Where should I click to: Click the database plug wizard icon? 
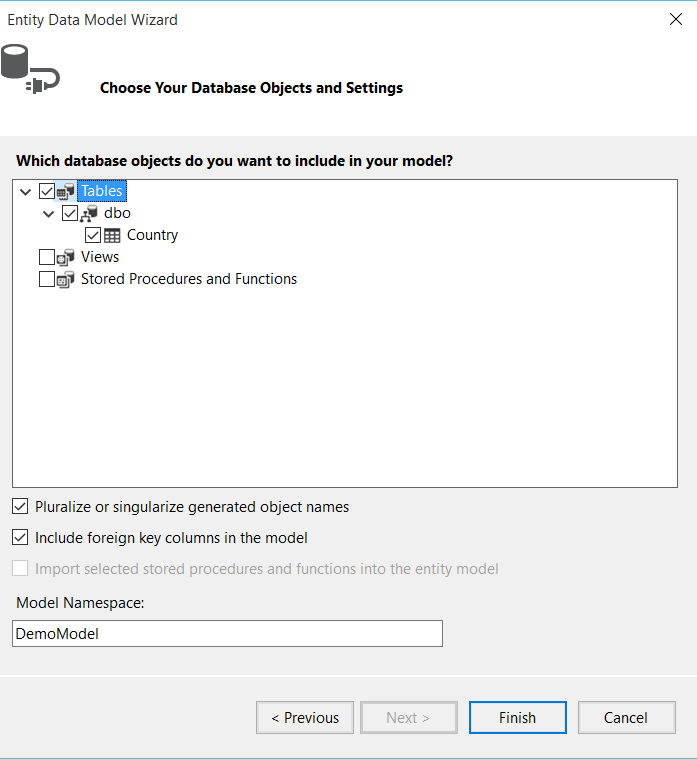pos(30,69)
